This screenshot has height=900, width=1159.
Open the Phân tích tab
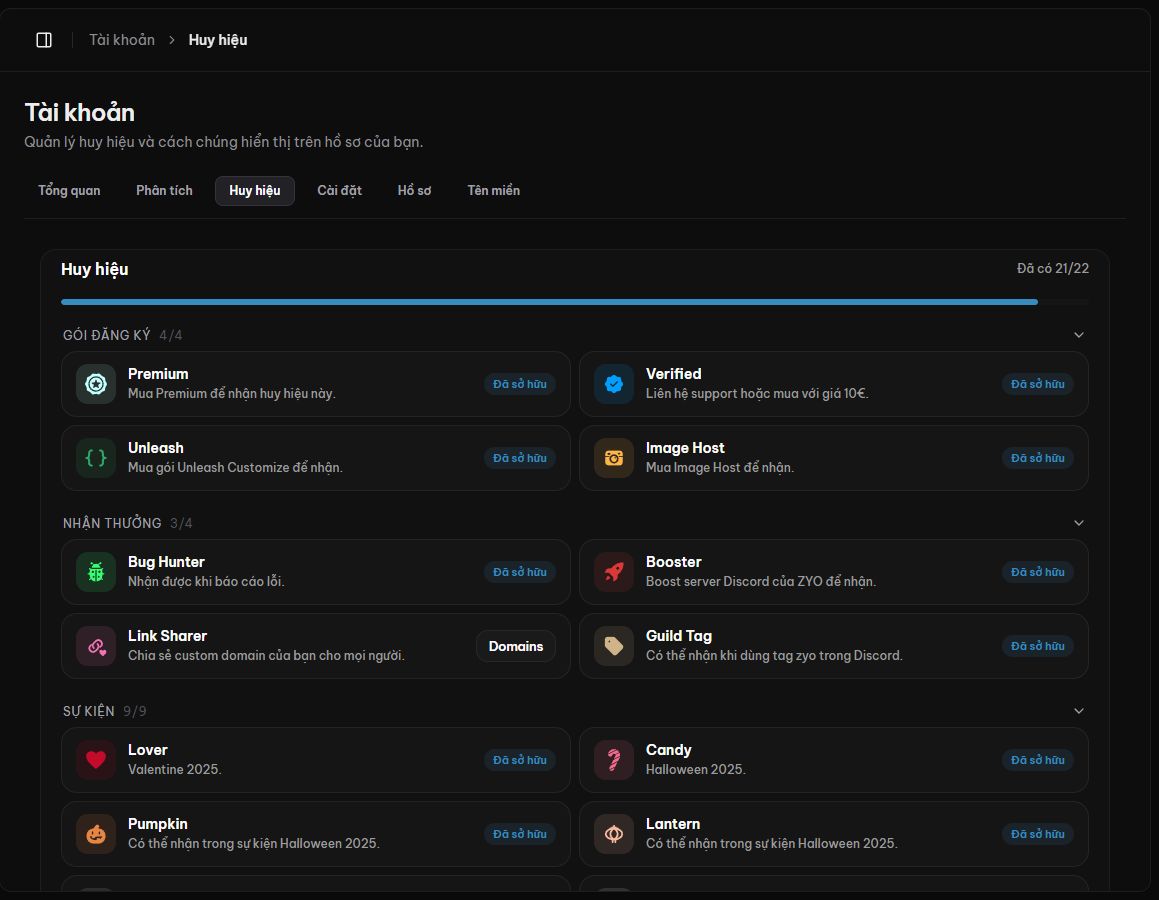(164, 191)
